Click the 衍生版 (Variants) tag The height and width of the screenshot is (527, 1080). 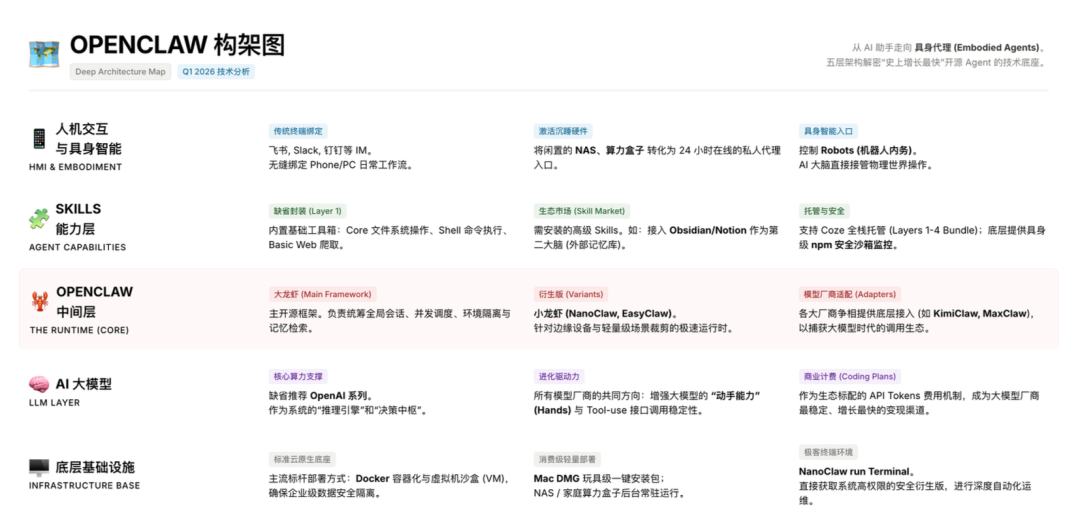[x=573, y=294]
